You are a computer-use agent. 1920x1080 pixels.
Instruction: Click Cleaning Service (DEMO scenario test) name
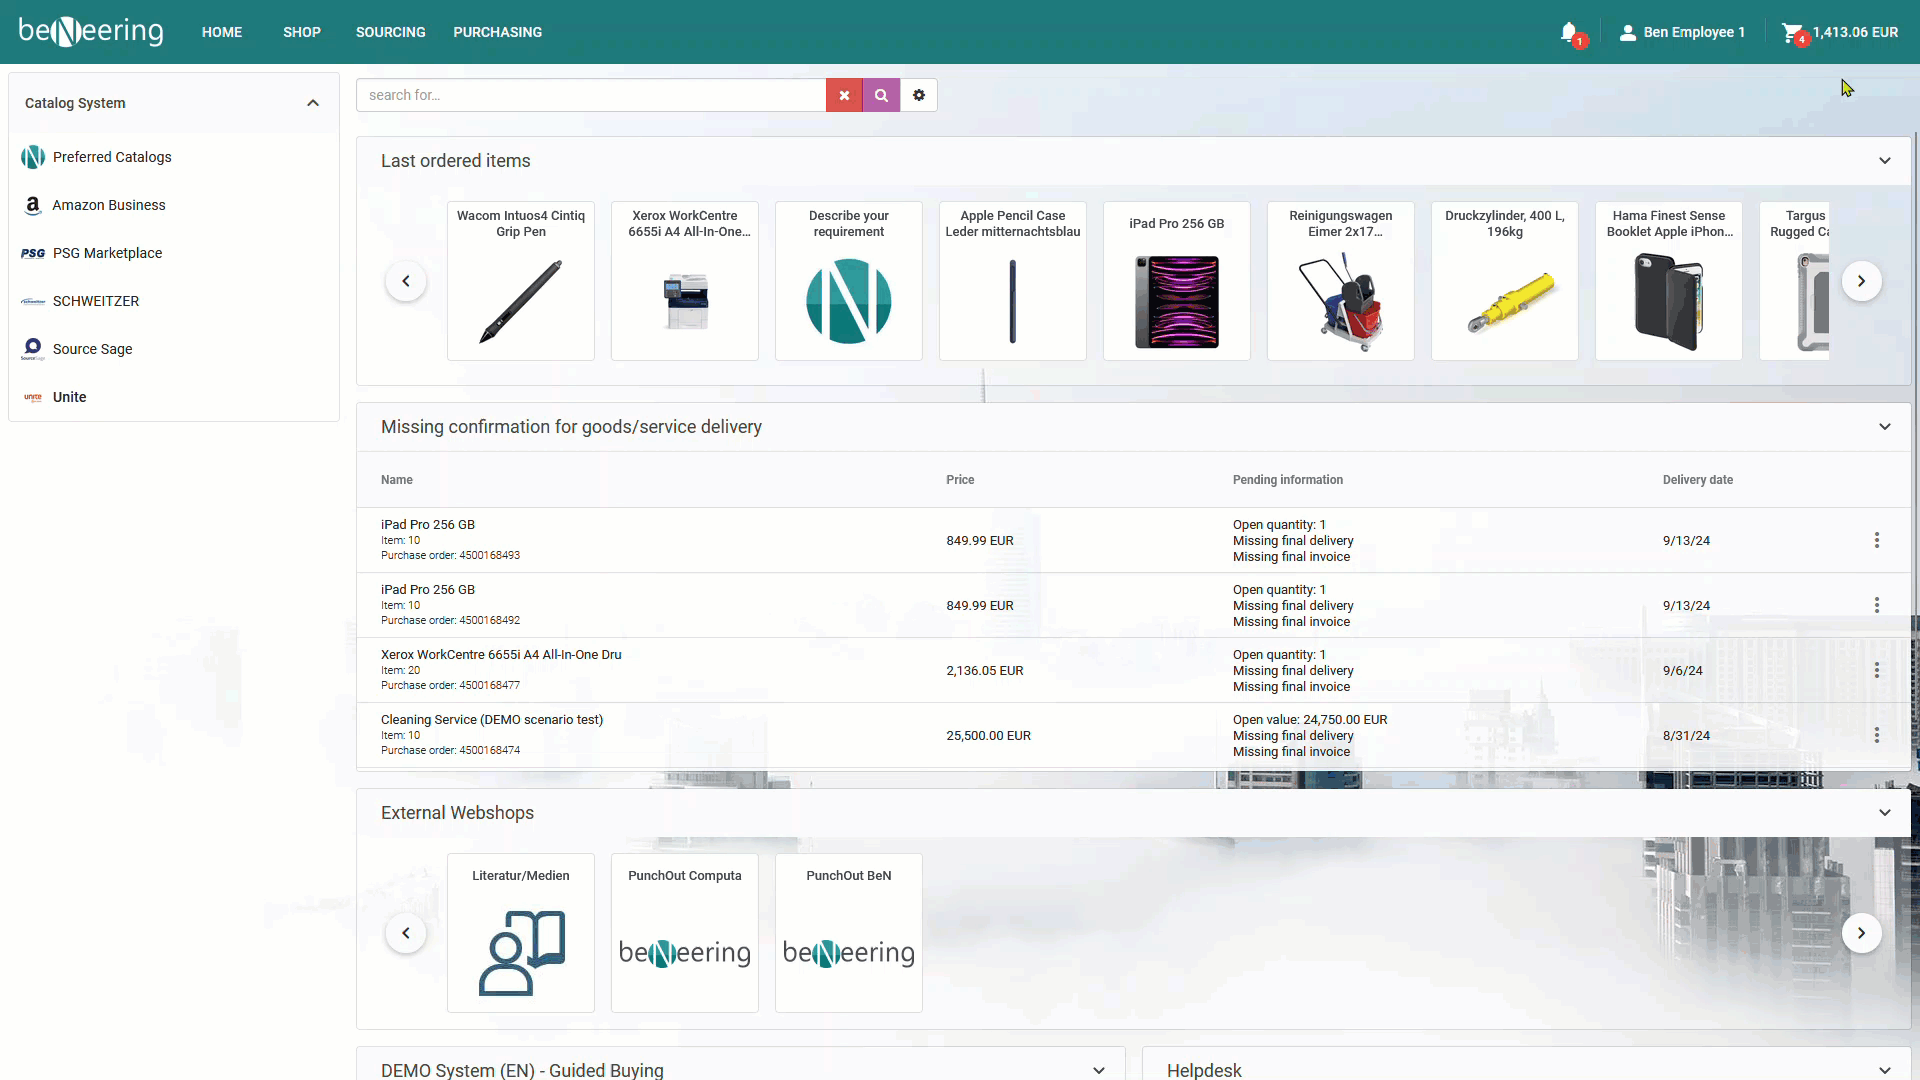point(492,720)
